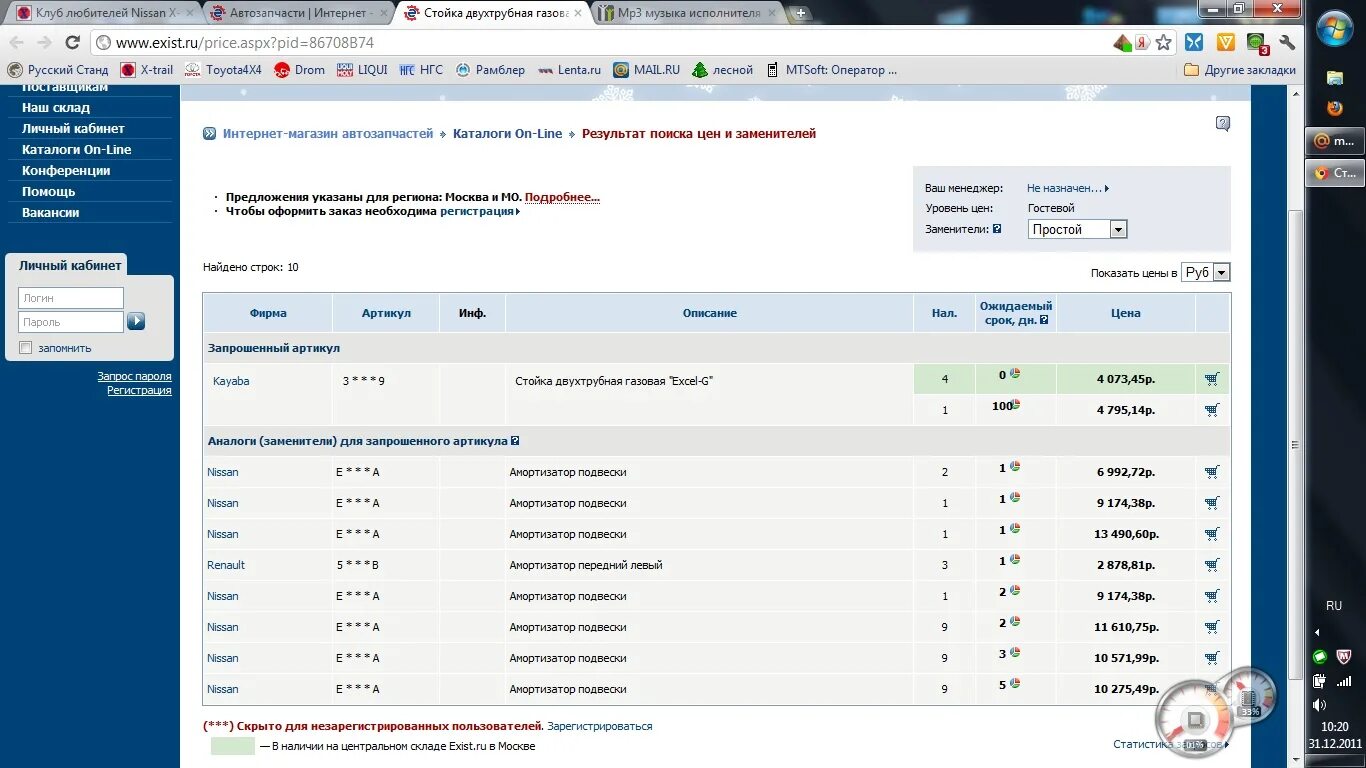Image resolution: width=1366 pixels, height=768 pixels.
Task: Click the login submit arrow button
Action: (136, 321)
